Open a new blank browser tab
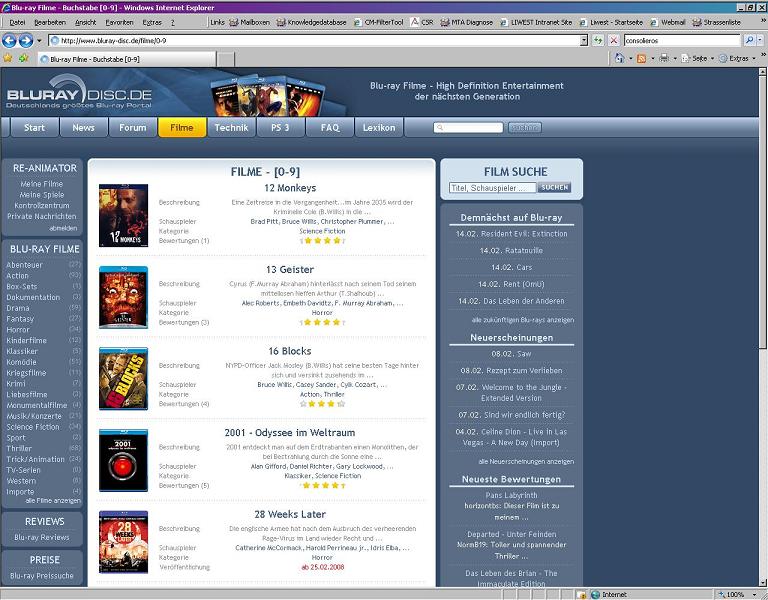The height and width of the screenshot is (600, 768). (226, 59)
